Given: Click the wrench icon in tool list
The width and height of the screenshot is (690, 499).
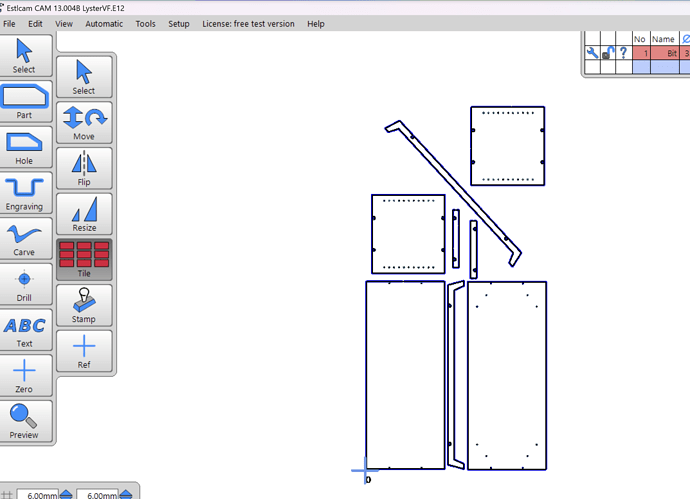Looking at the screenshot, I should [592, 53].
